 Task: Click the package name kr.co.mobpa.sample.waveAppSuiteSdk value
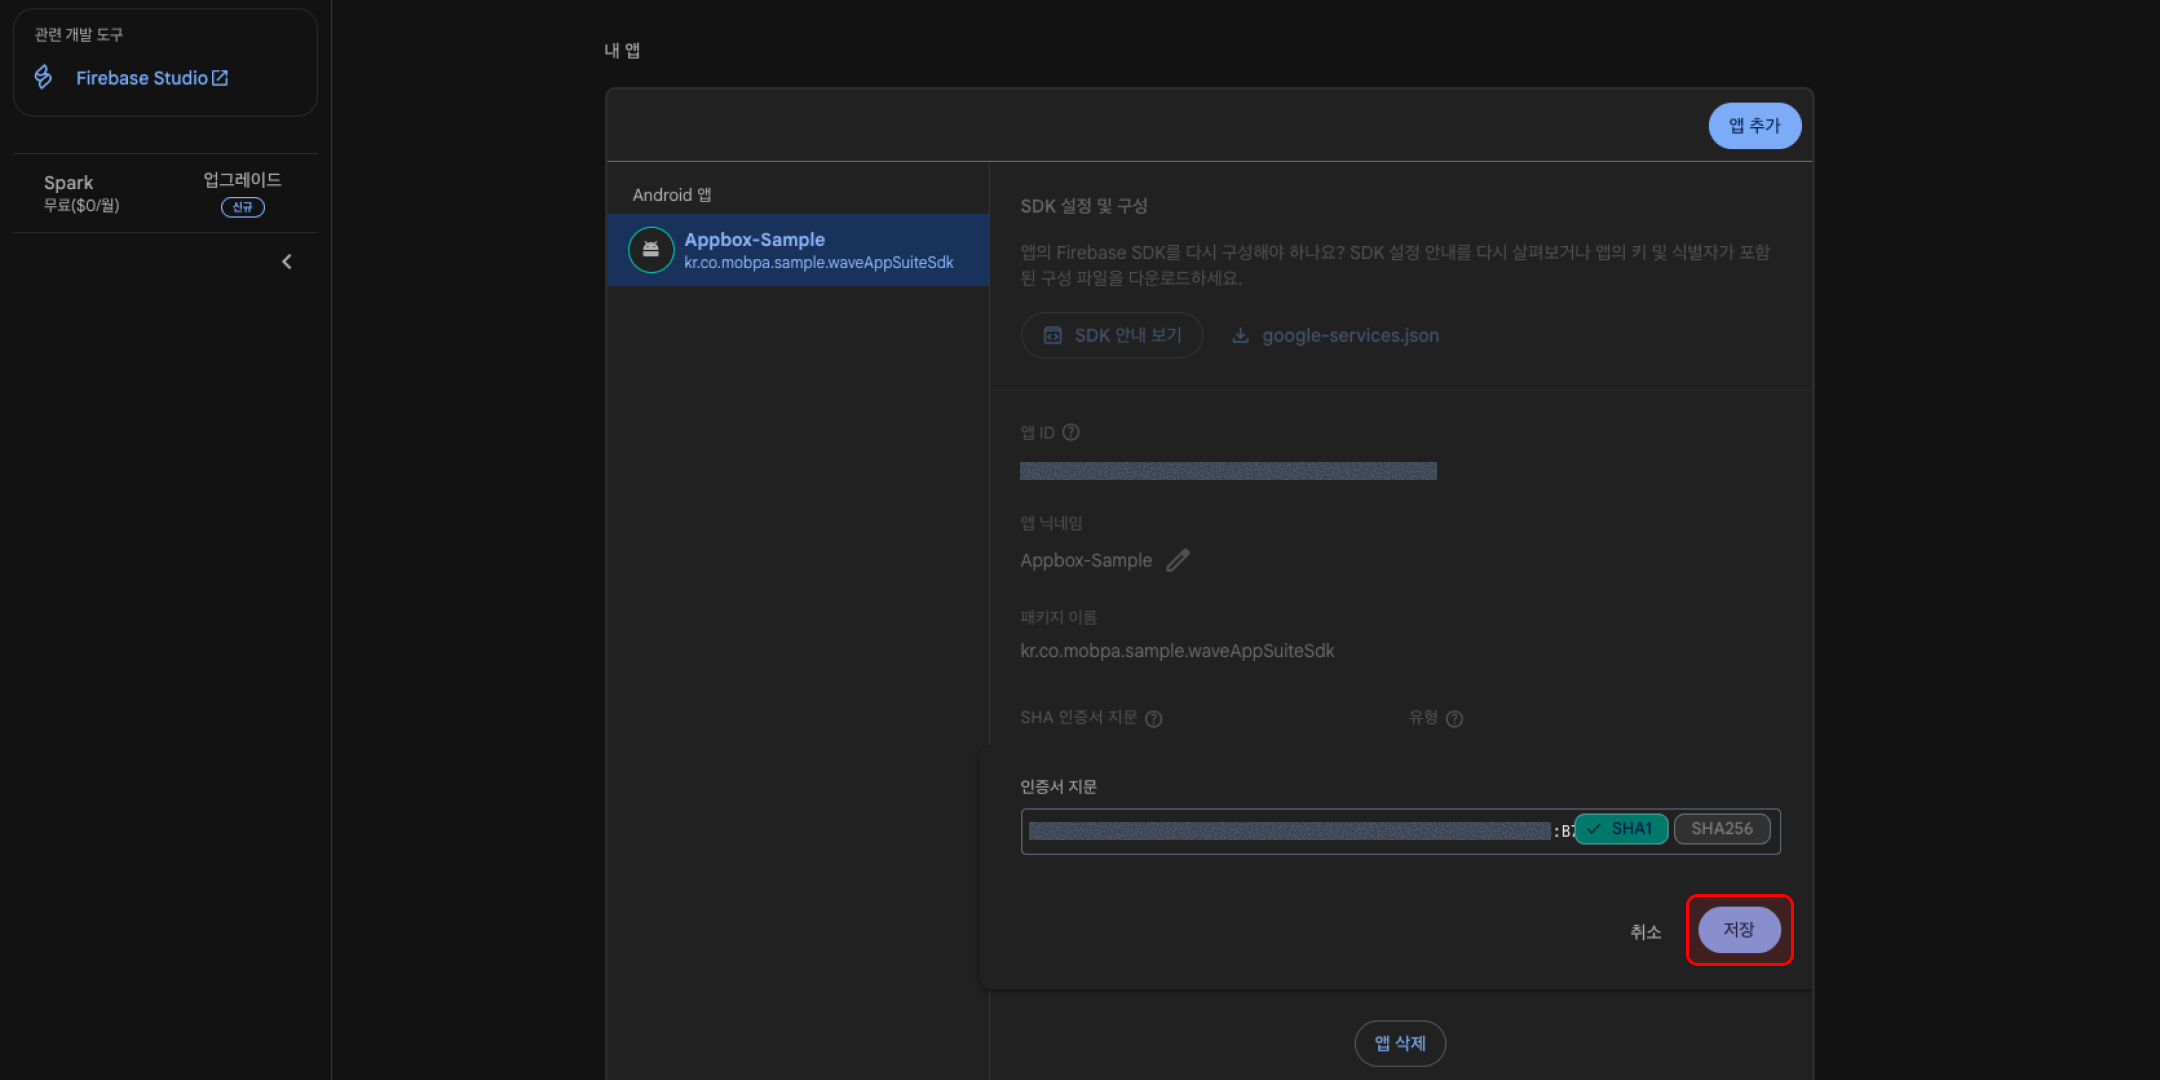tap(1177, 651)
